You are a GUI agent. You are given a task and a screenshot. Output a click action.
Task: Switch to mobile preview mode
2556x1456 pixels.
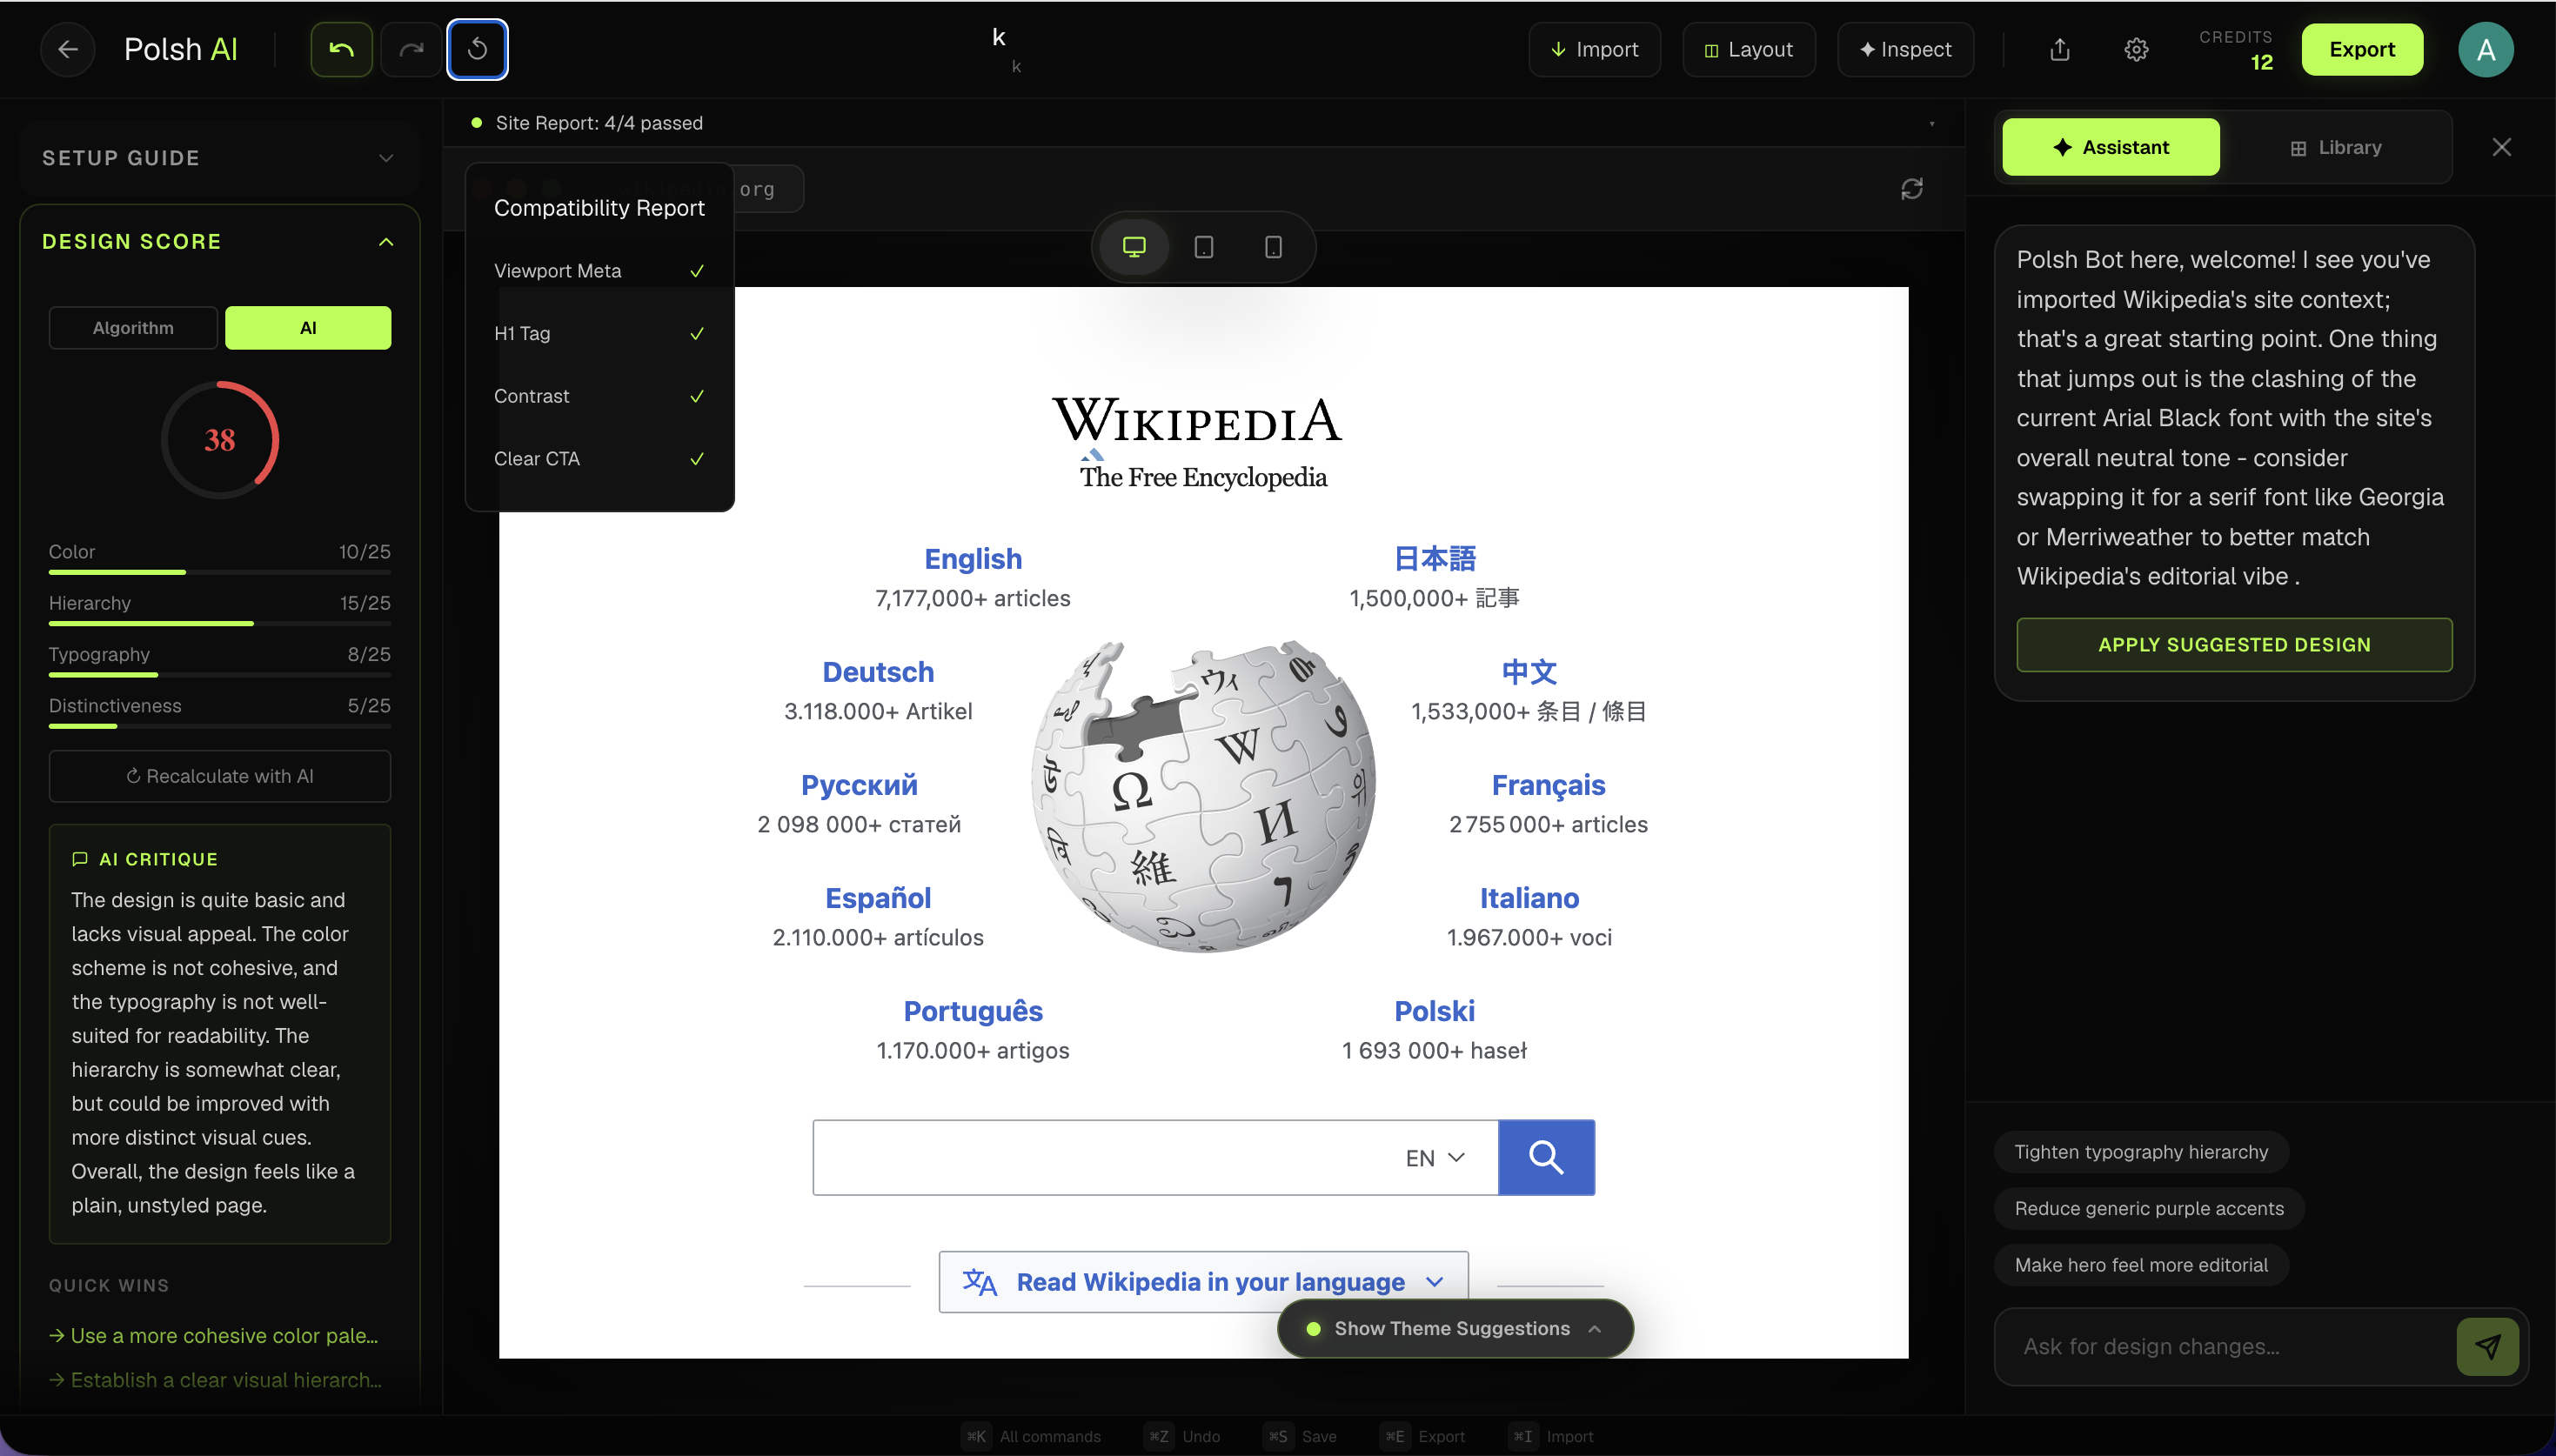(x=1272, y=246)
